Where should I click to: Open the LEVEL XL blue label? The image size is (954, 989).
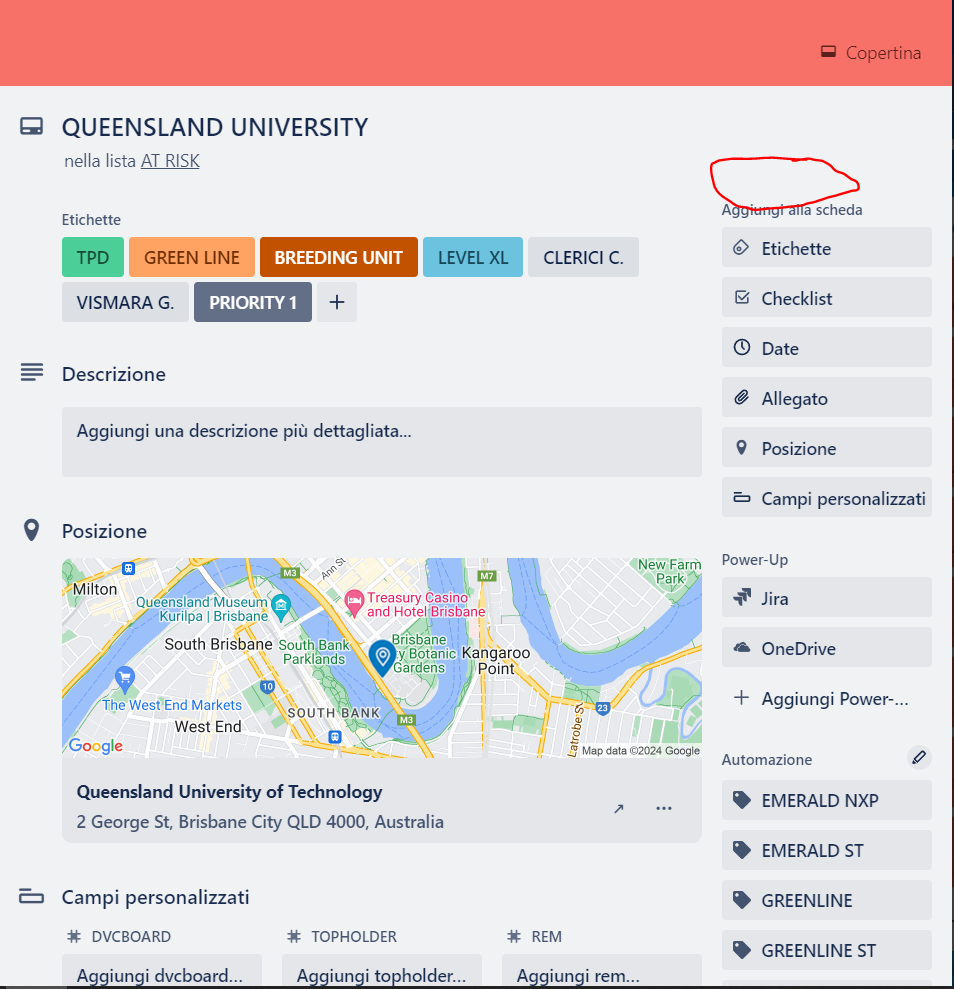pyautogui.click(x=473, y=257)
